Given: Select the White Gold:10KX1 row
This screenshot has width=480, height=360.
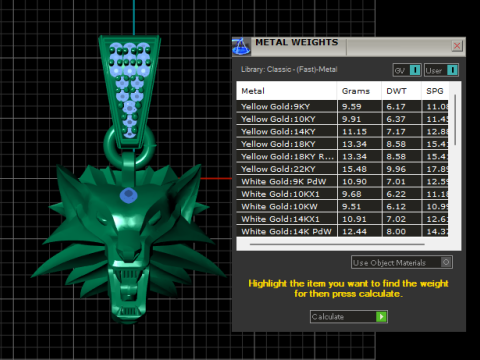Looking at the screenshot, I should 342,194.
